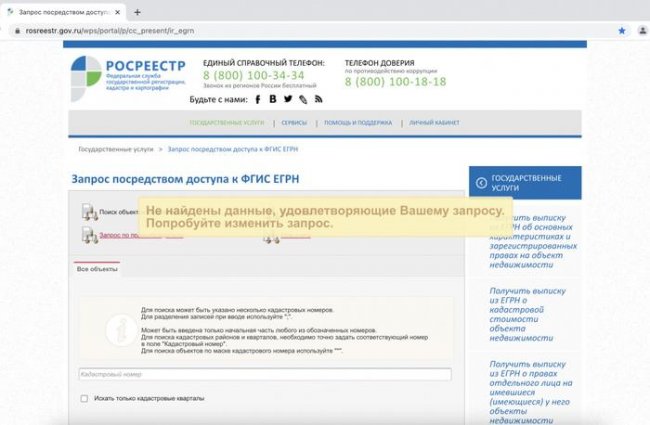Bookmark page with the star icon
Viewport: 650px width, 425px height.
click(x=621, y=31)
